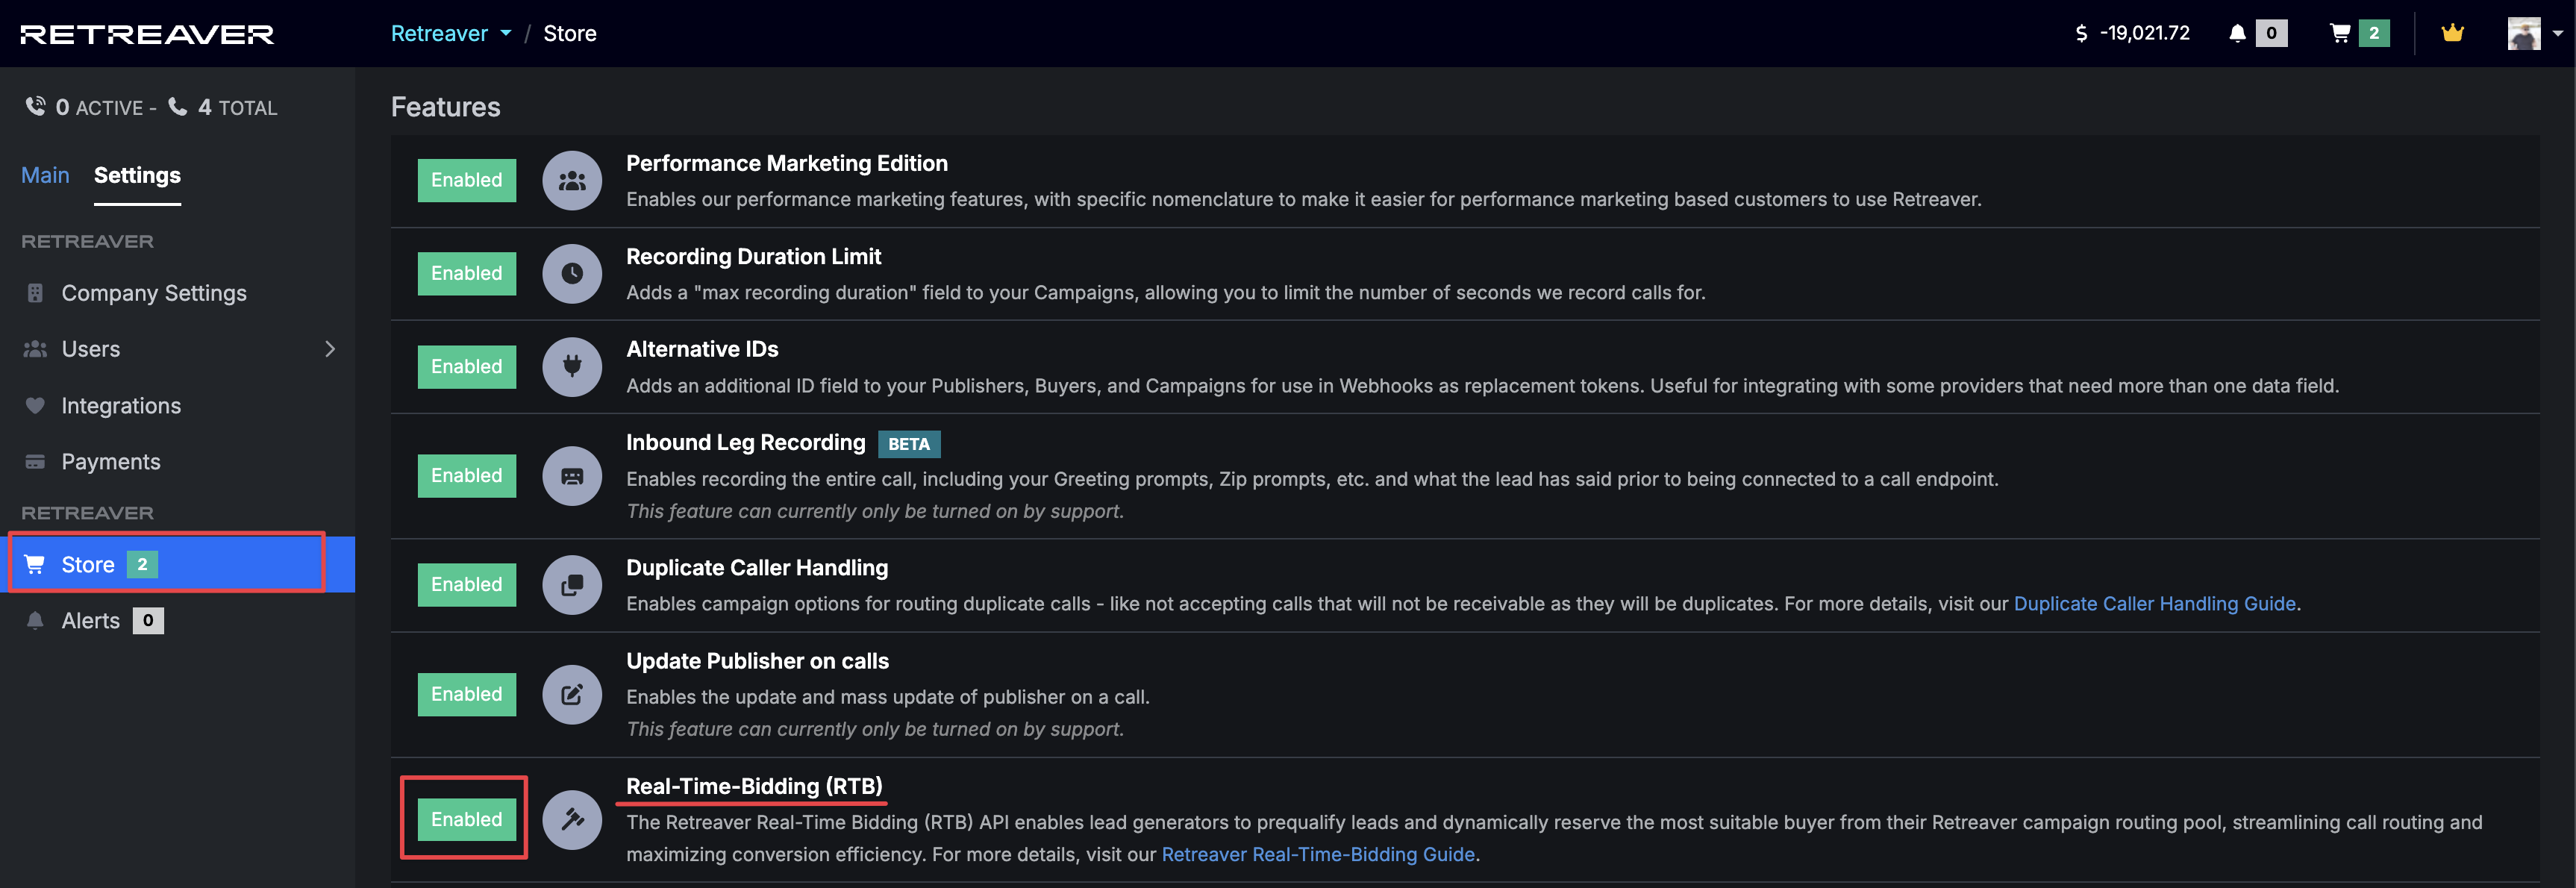Click the notification count badge in header
2576x888 pixels.
2271,34
